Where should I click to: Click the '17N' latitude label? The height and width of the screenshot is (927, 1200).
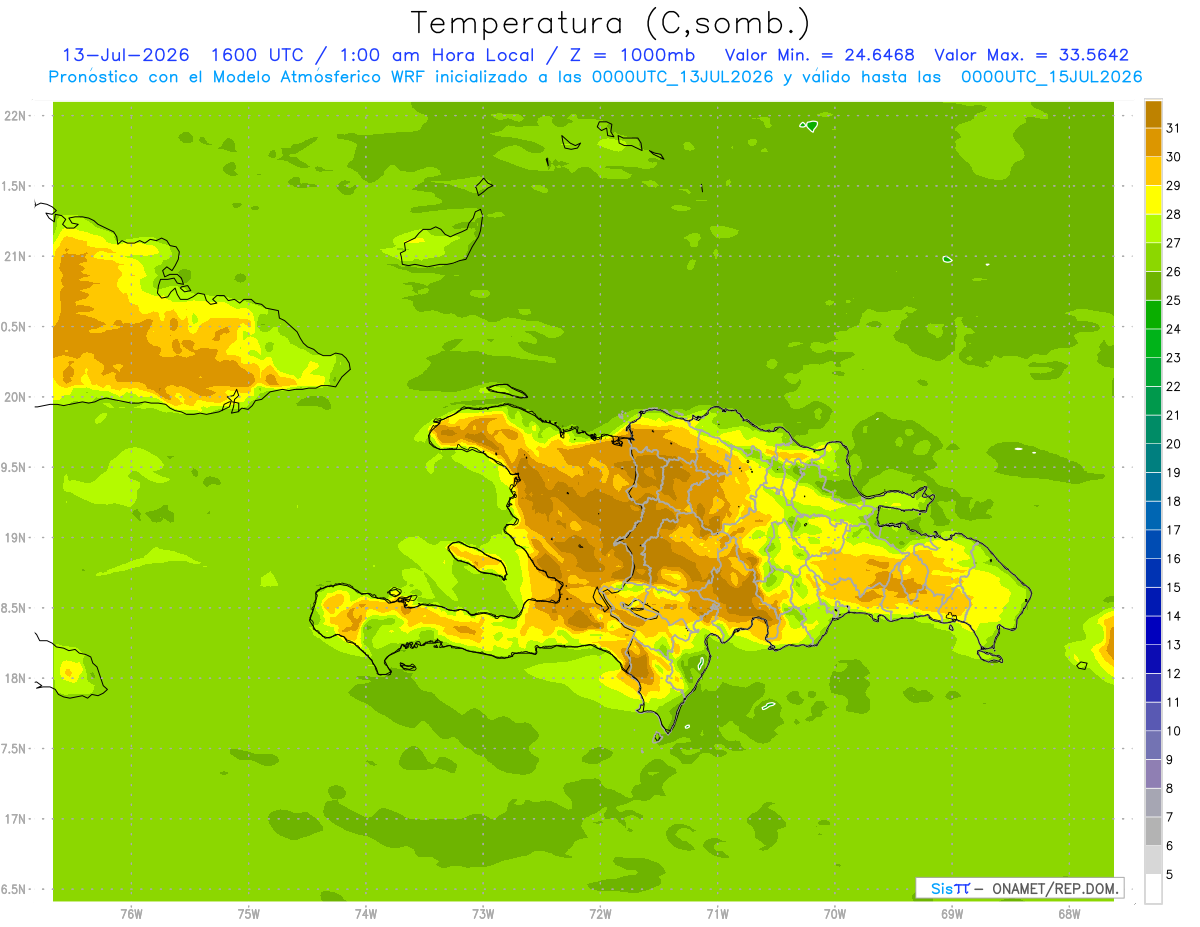point(15,819)
